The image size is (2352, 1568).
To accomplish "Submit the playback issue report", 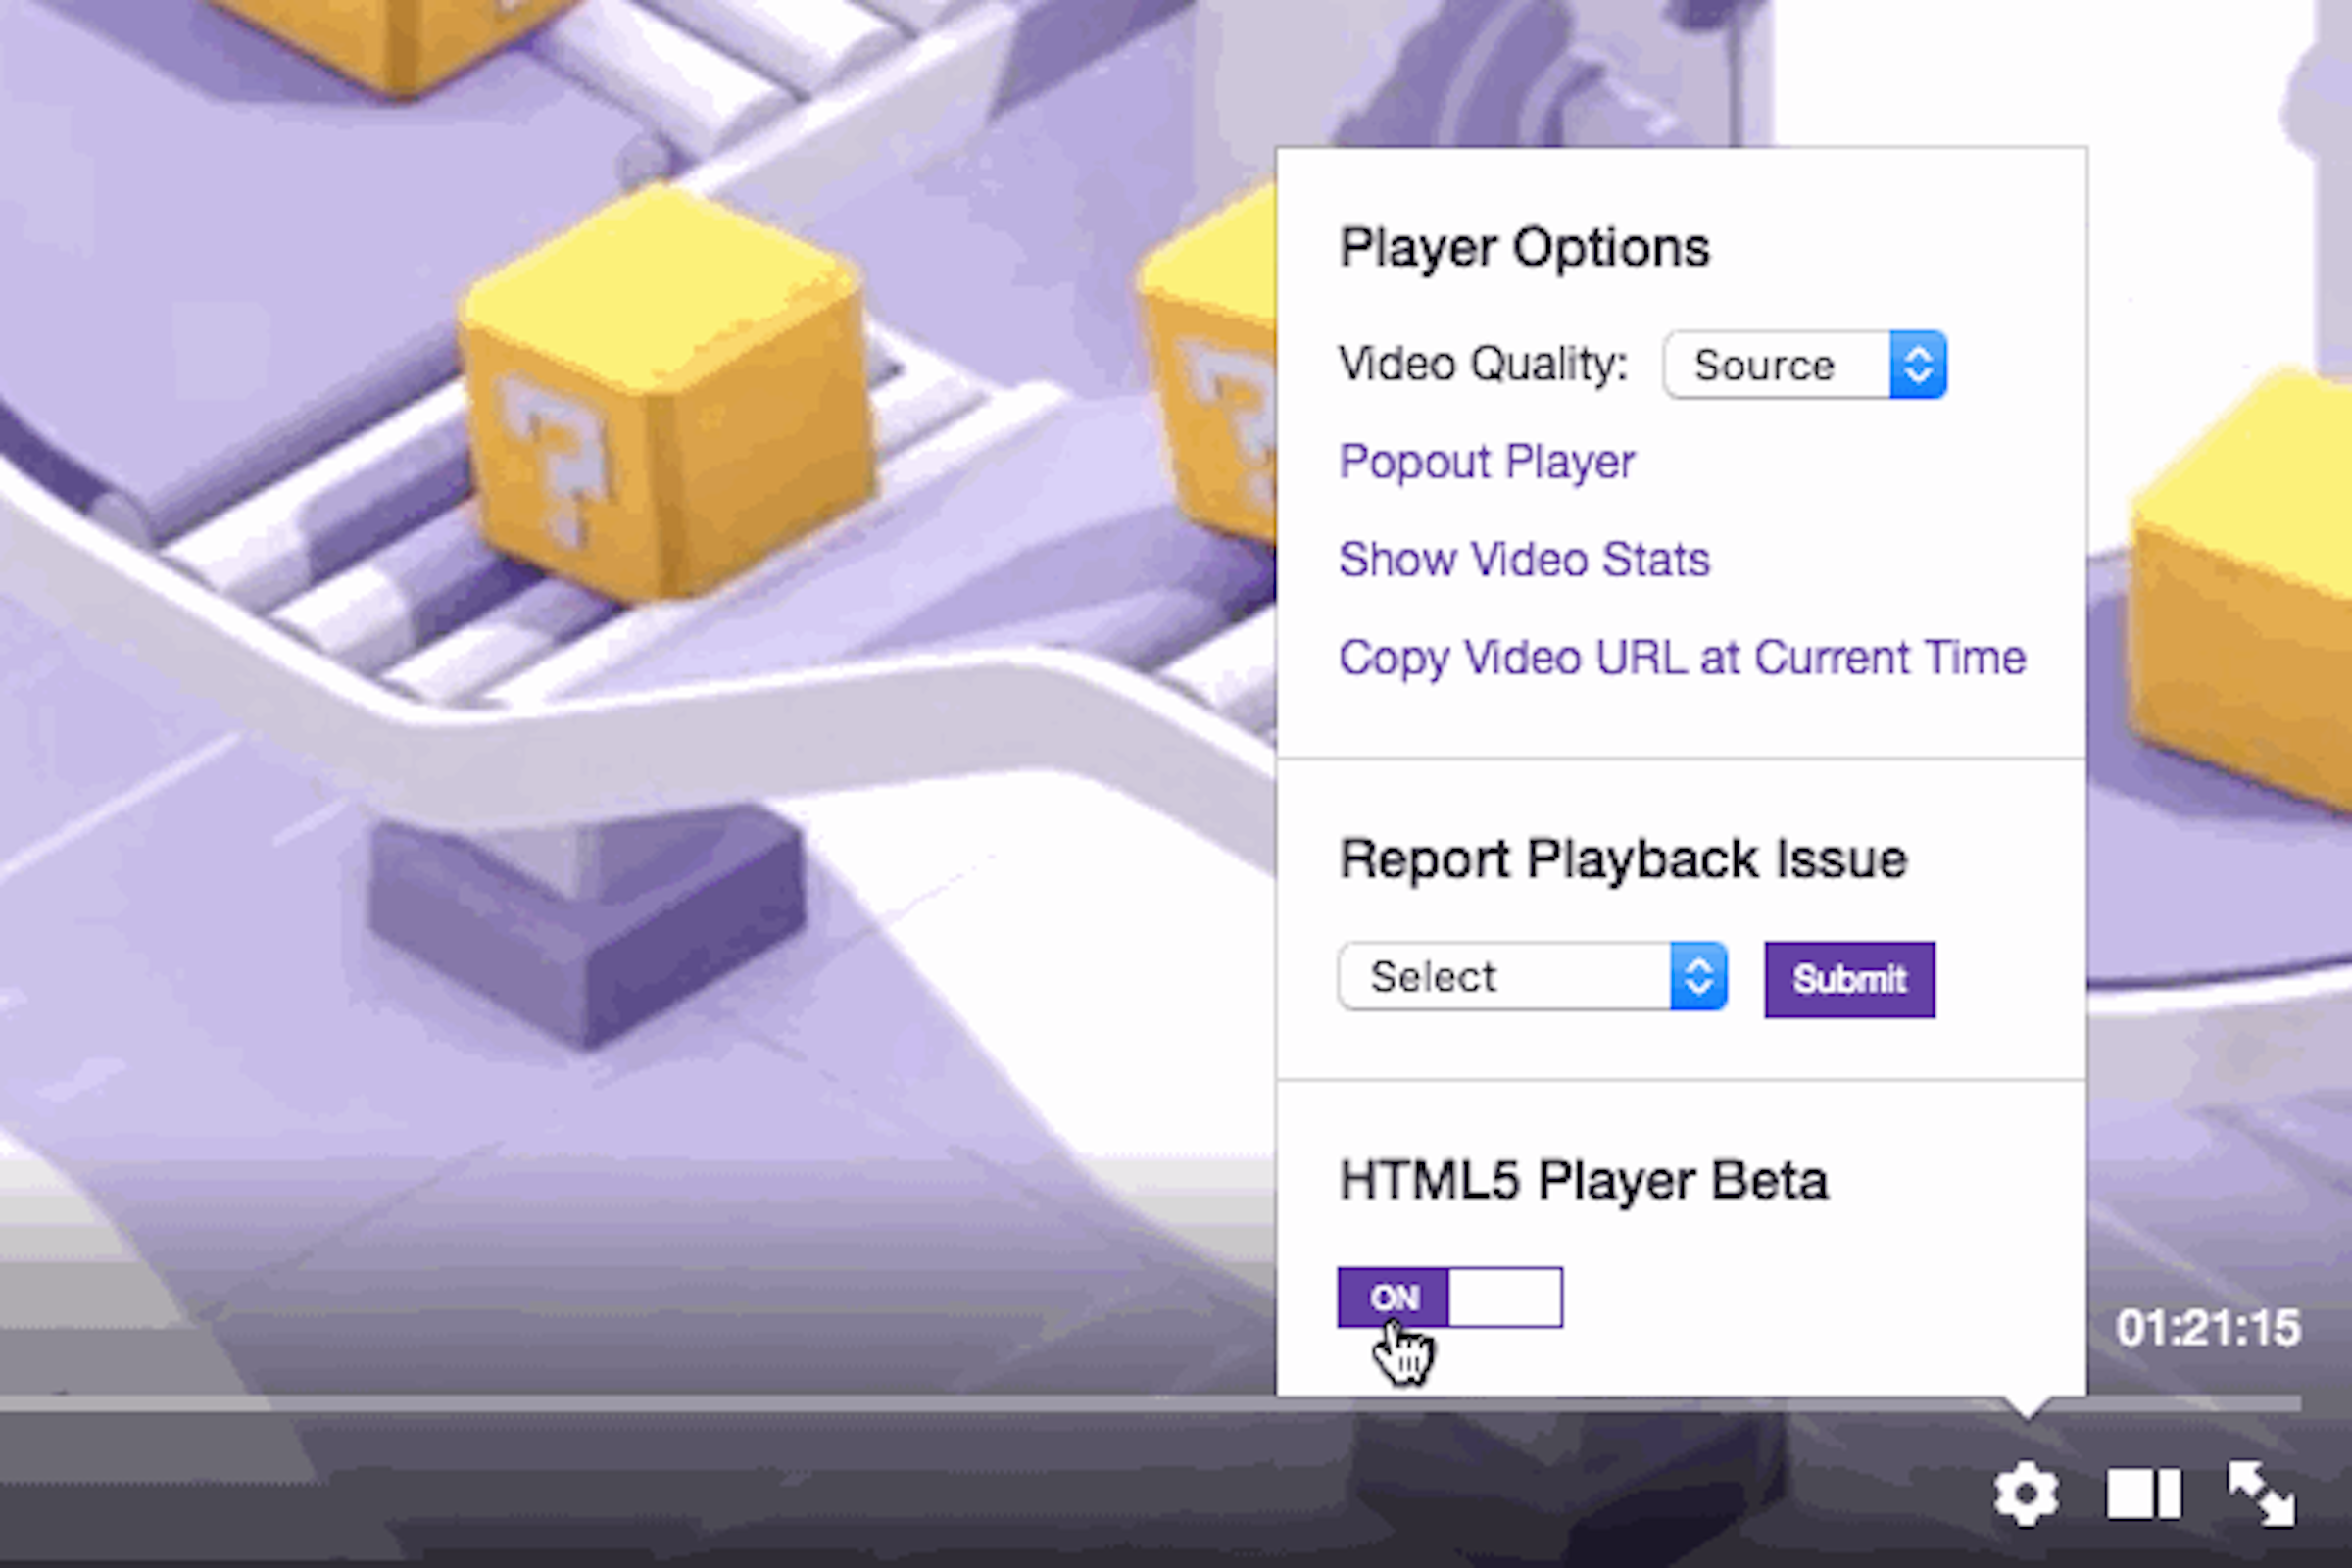I will pos(1848,978).
